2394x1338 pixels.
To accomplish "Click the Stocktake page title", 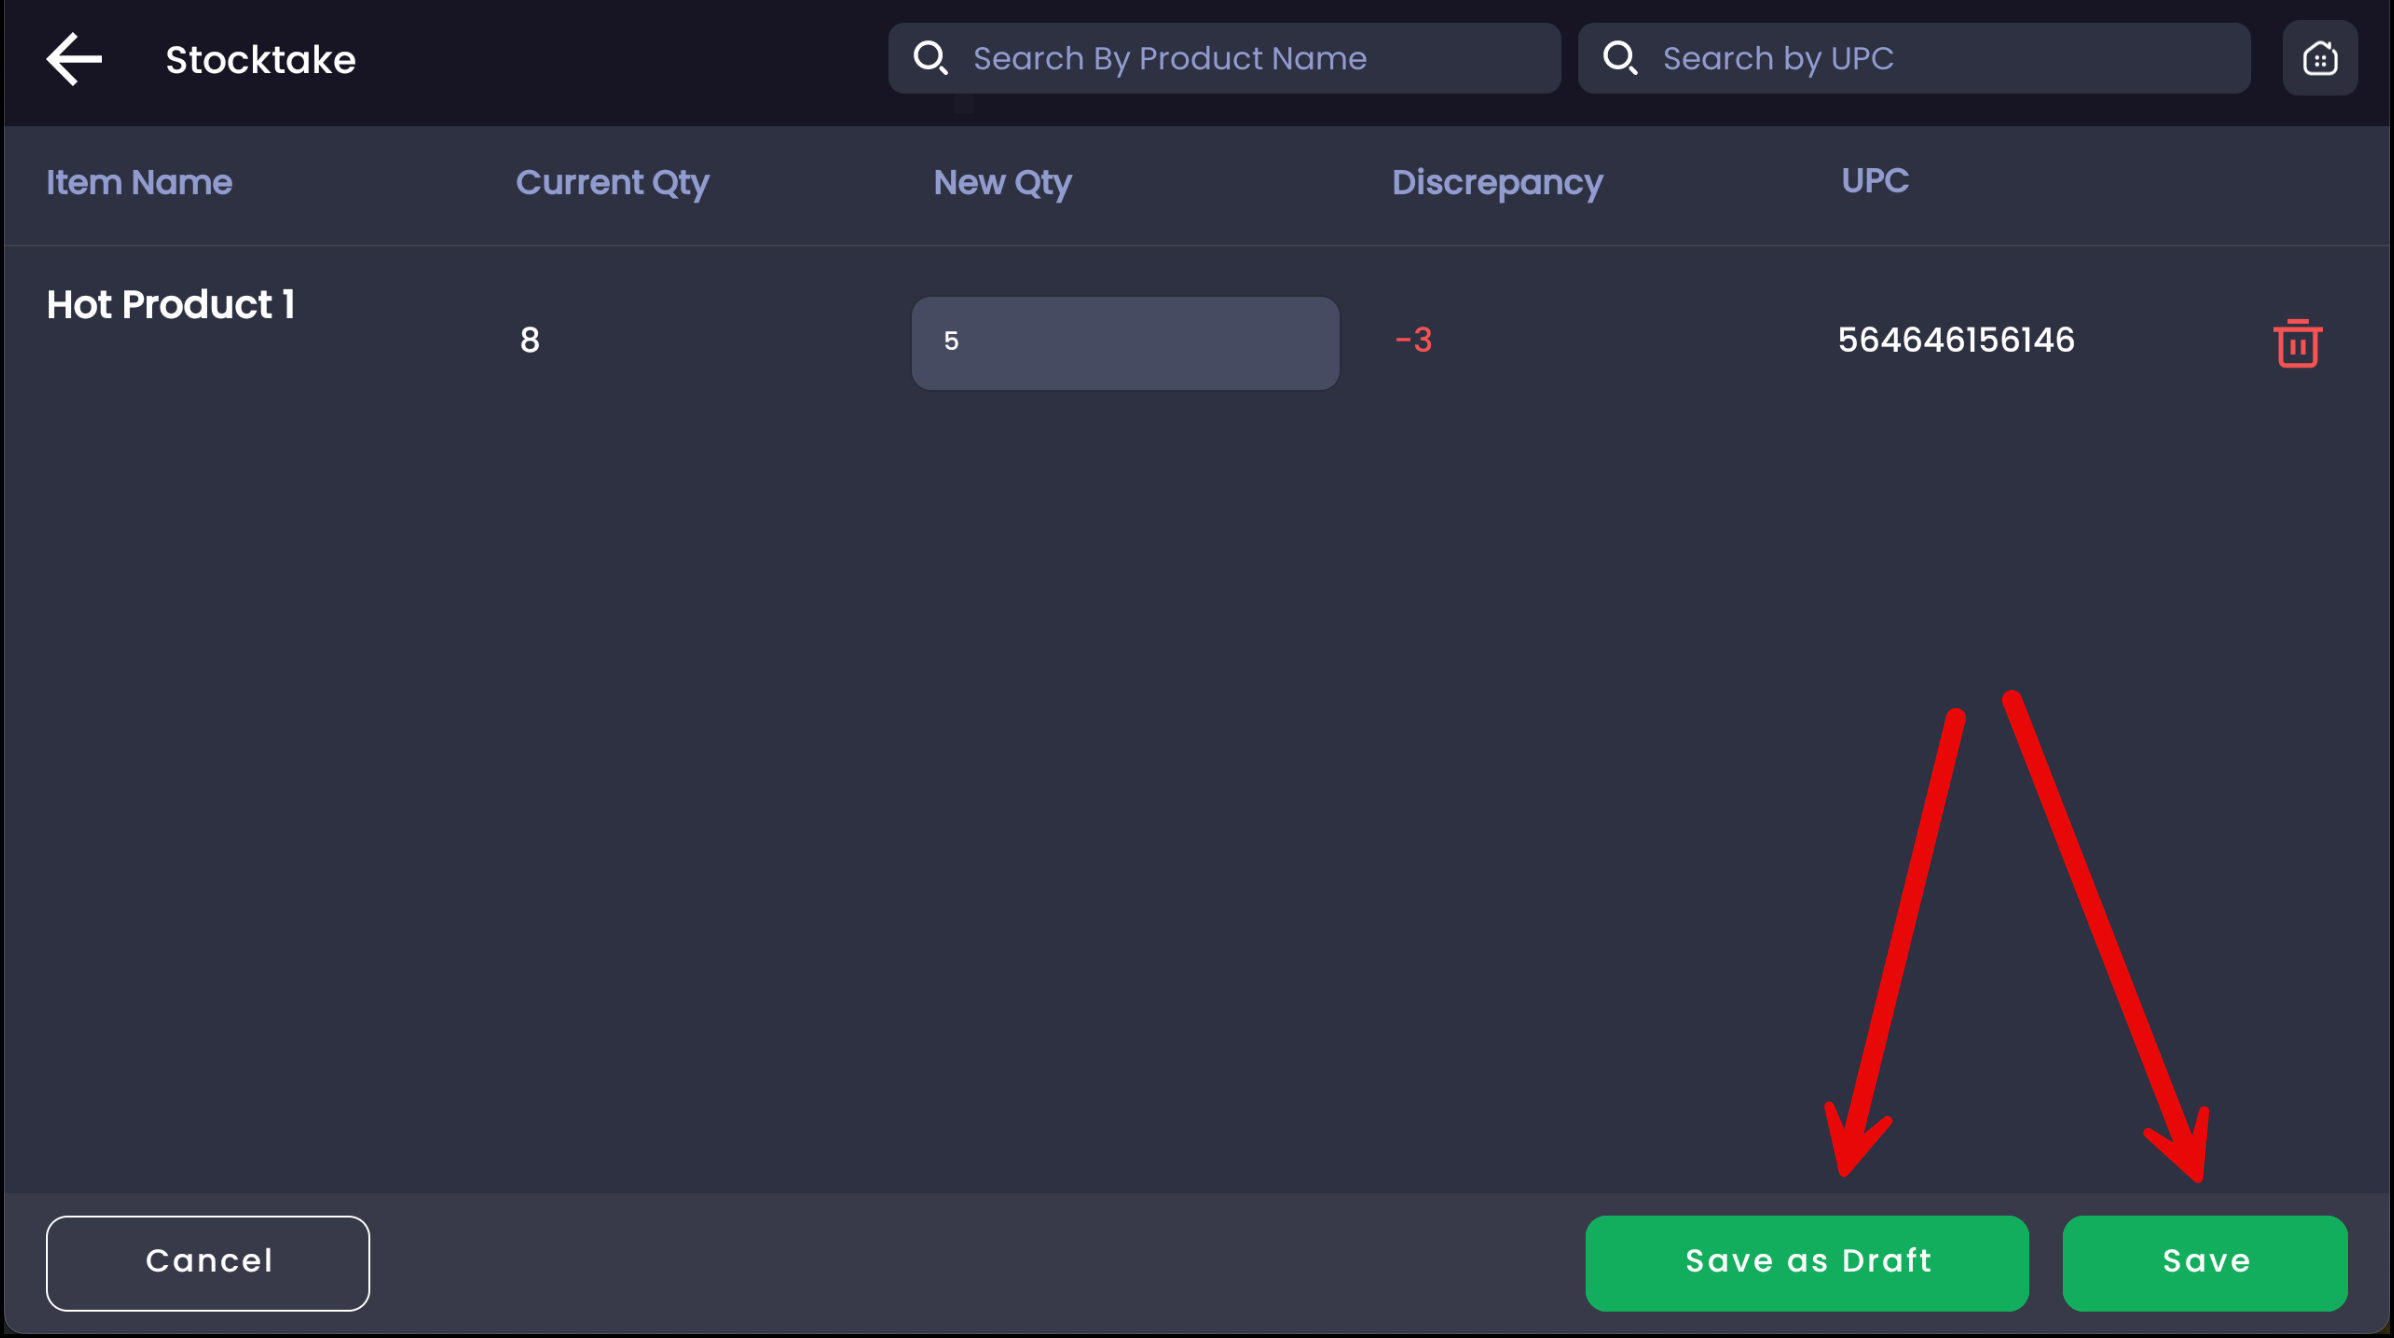I will click(260, 60).
